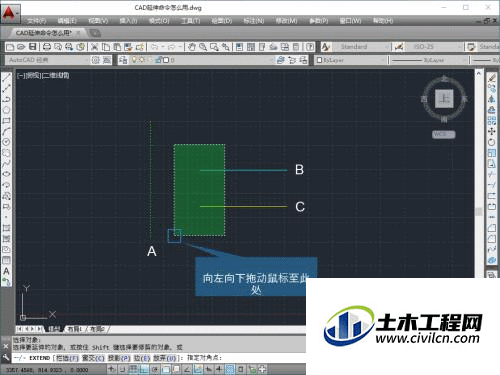Select the Rectangle draw tool
Screen dimensions: 500x375
coord(6,121)
